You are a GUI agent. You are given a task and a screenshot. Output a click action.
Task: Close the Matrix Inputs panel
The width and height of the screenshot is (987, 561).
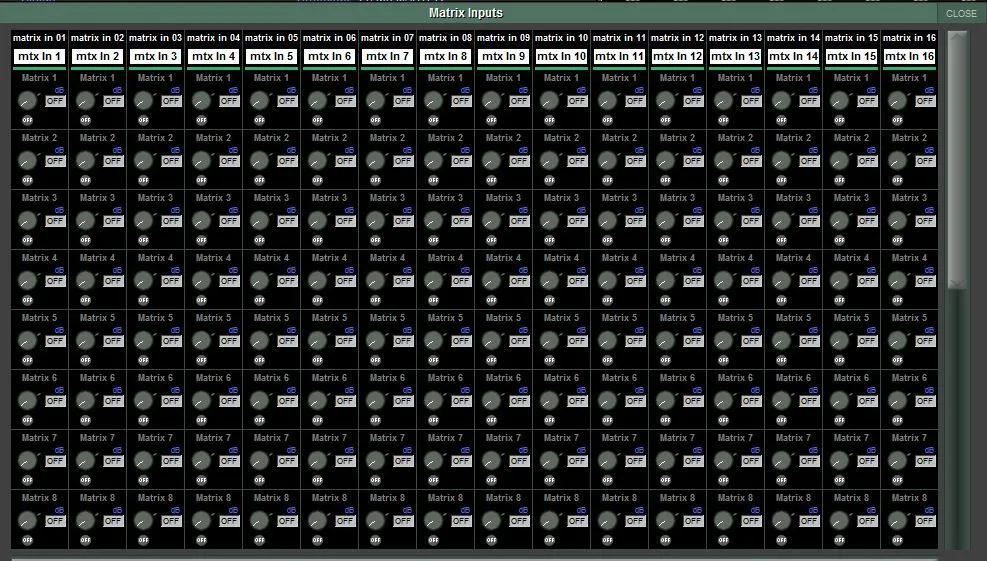click(961, 13)
